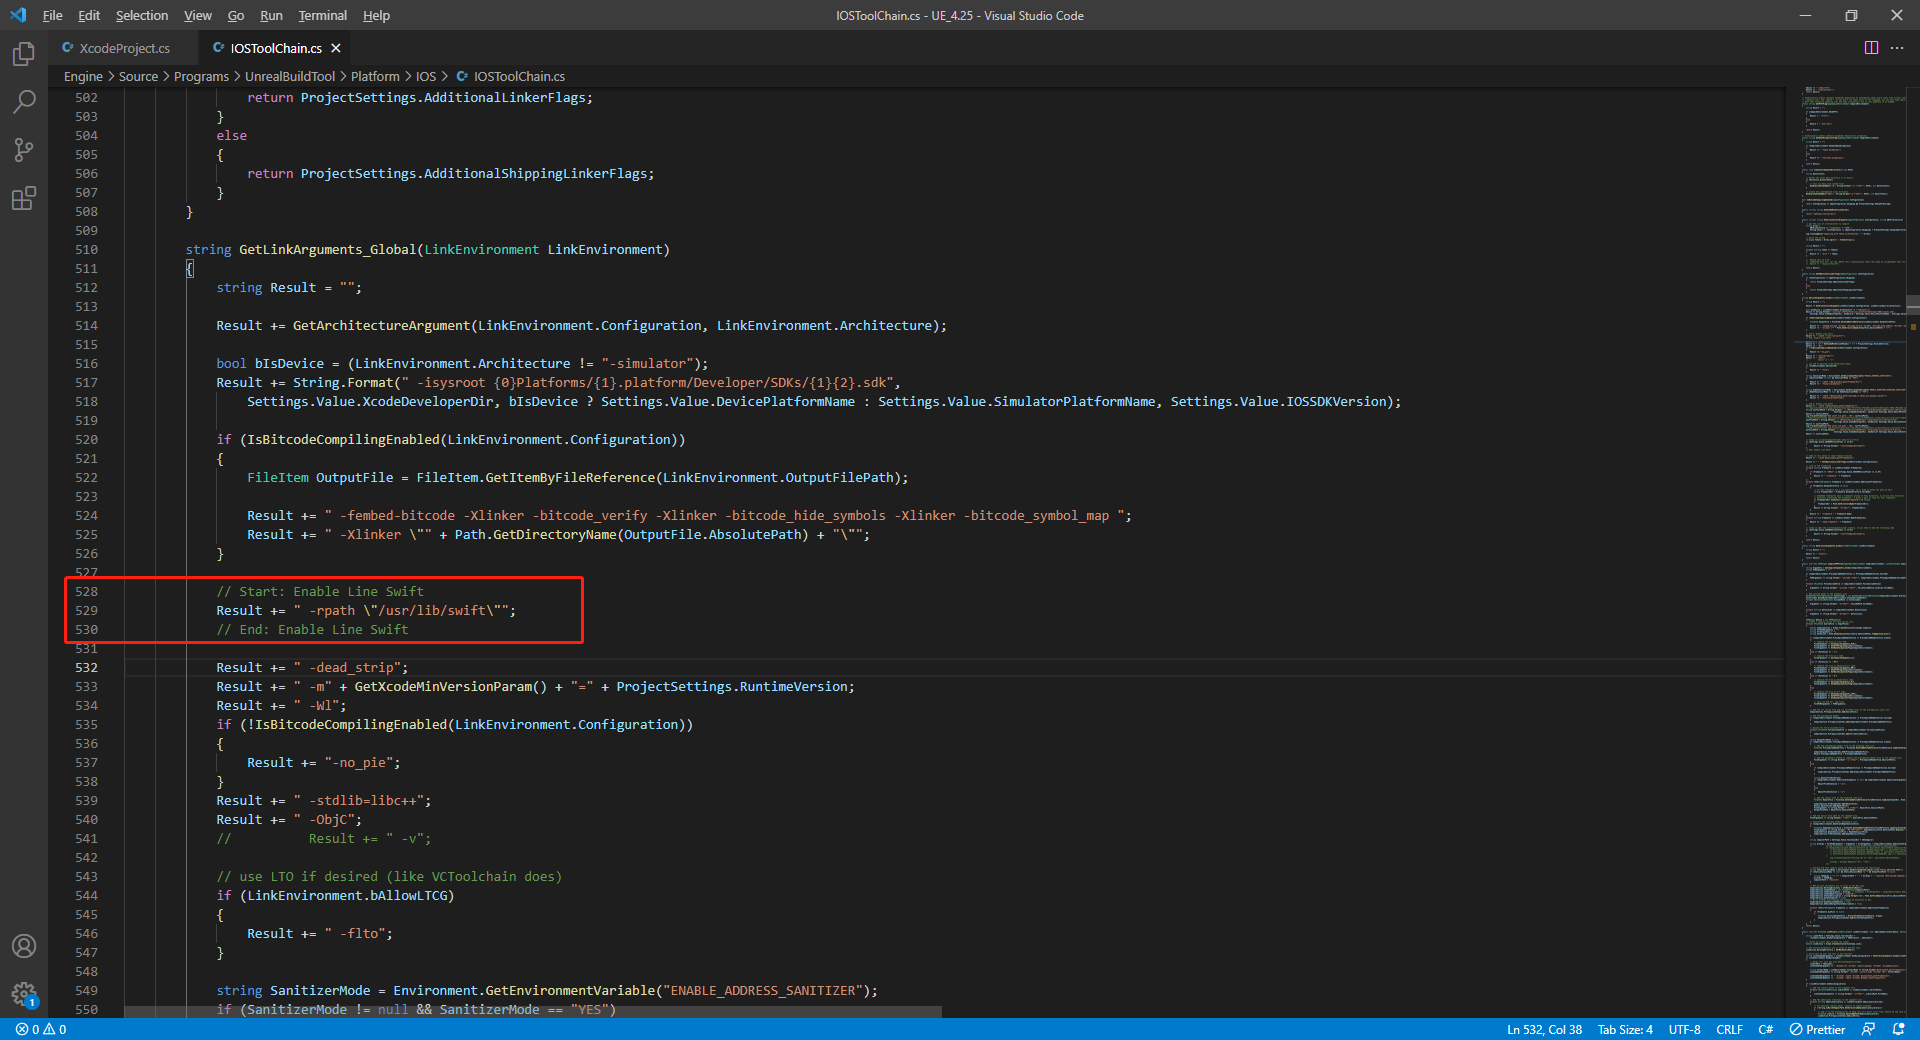Split the editor using the split icon
1920x1040 pixels.
coord(1870,47)
